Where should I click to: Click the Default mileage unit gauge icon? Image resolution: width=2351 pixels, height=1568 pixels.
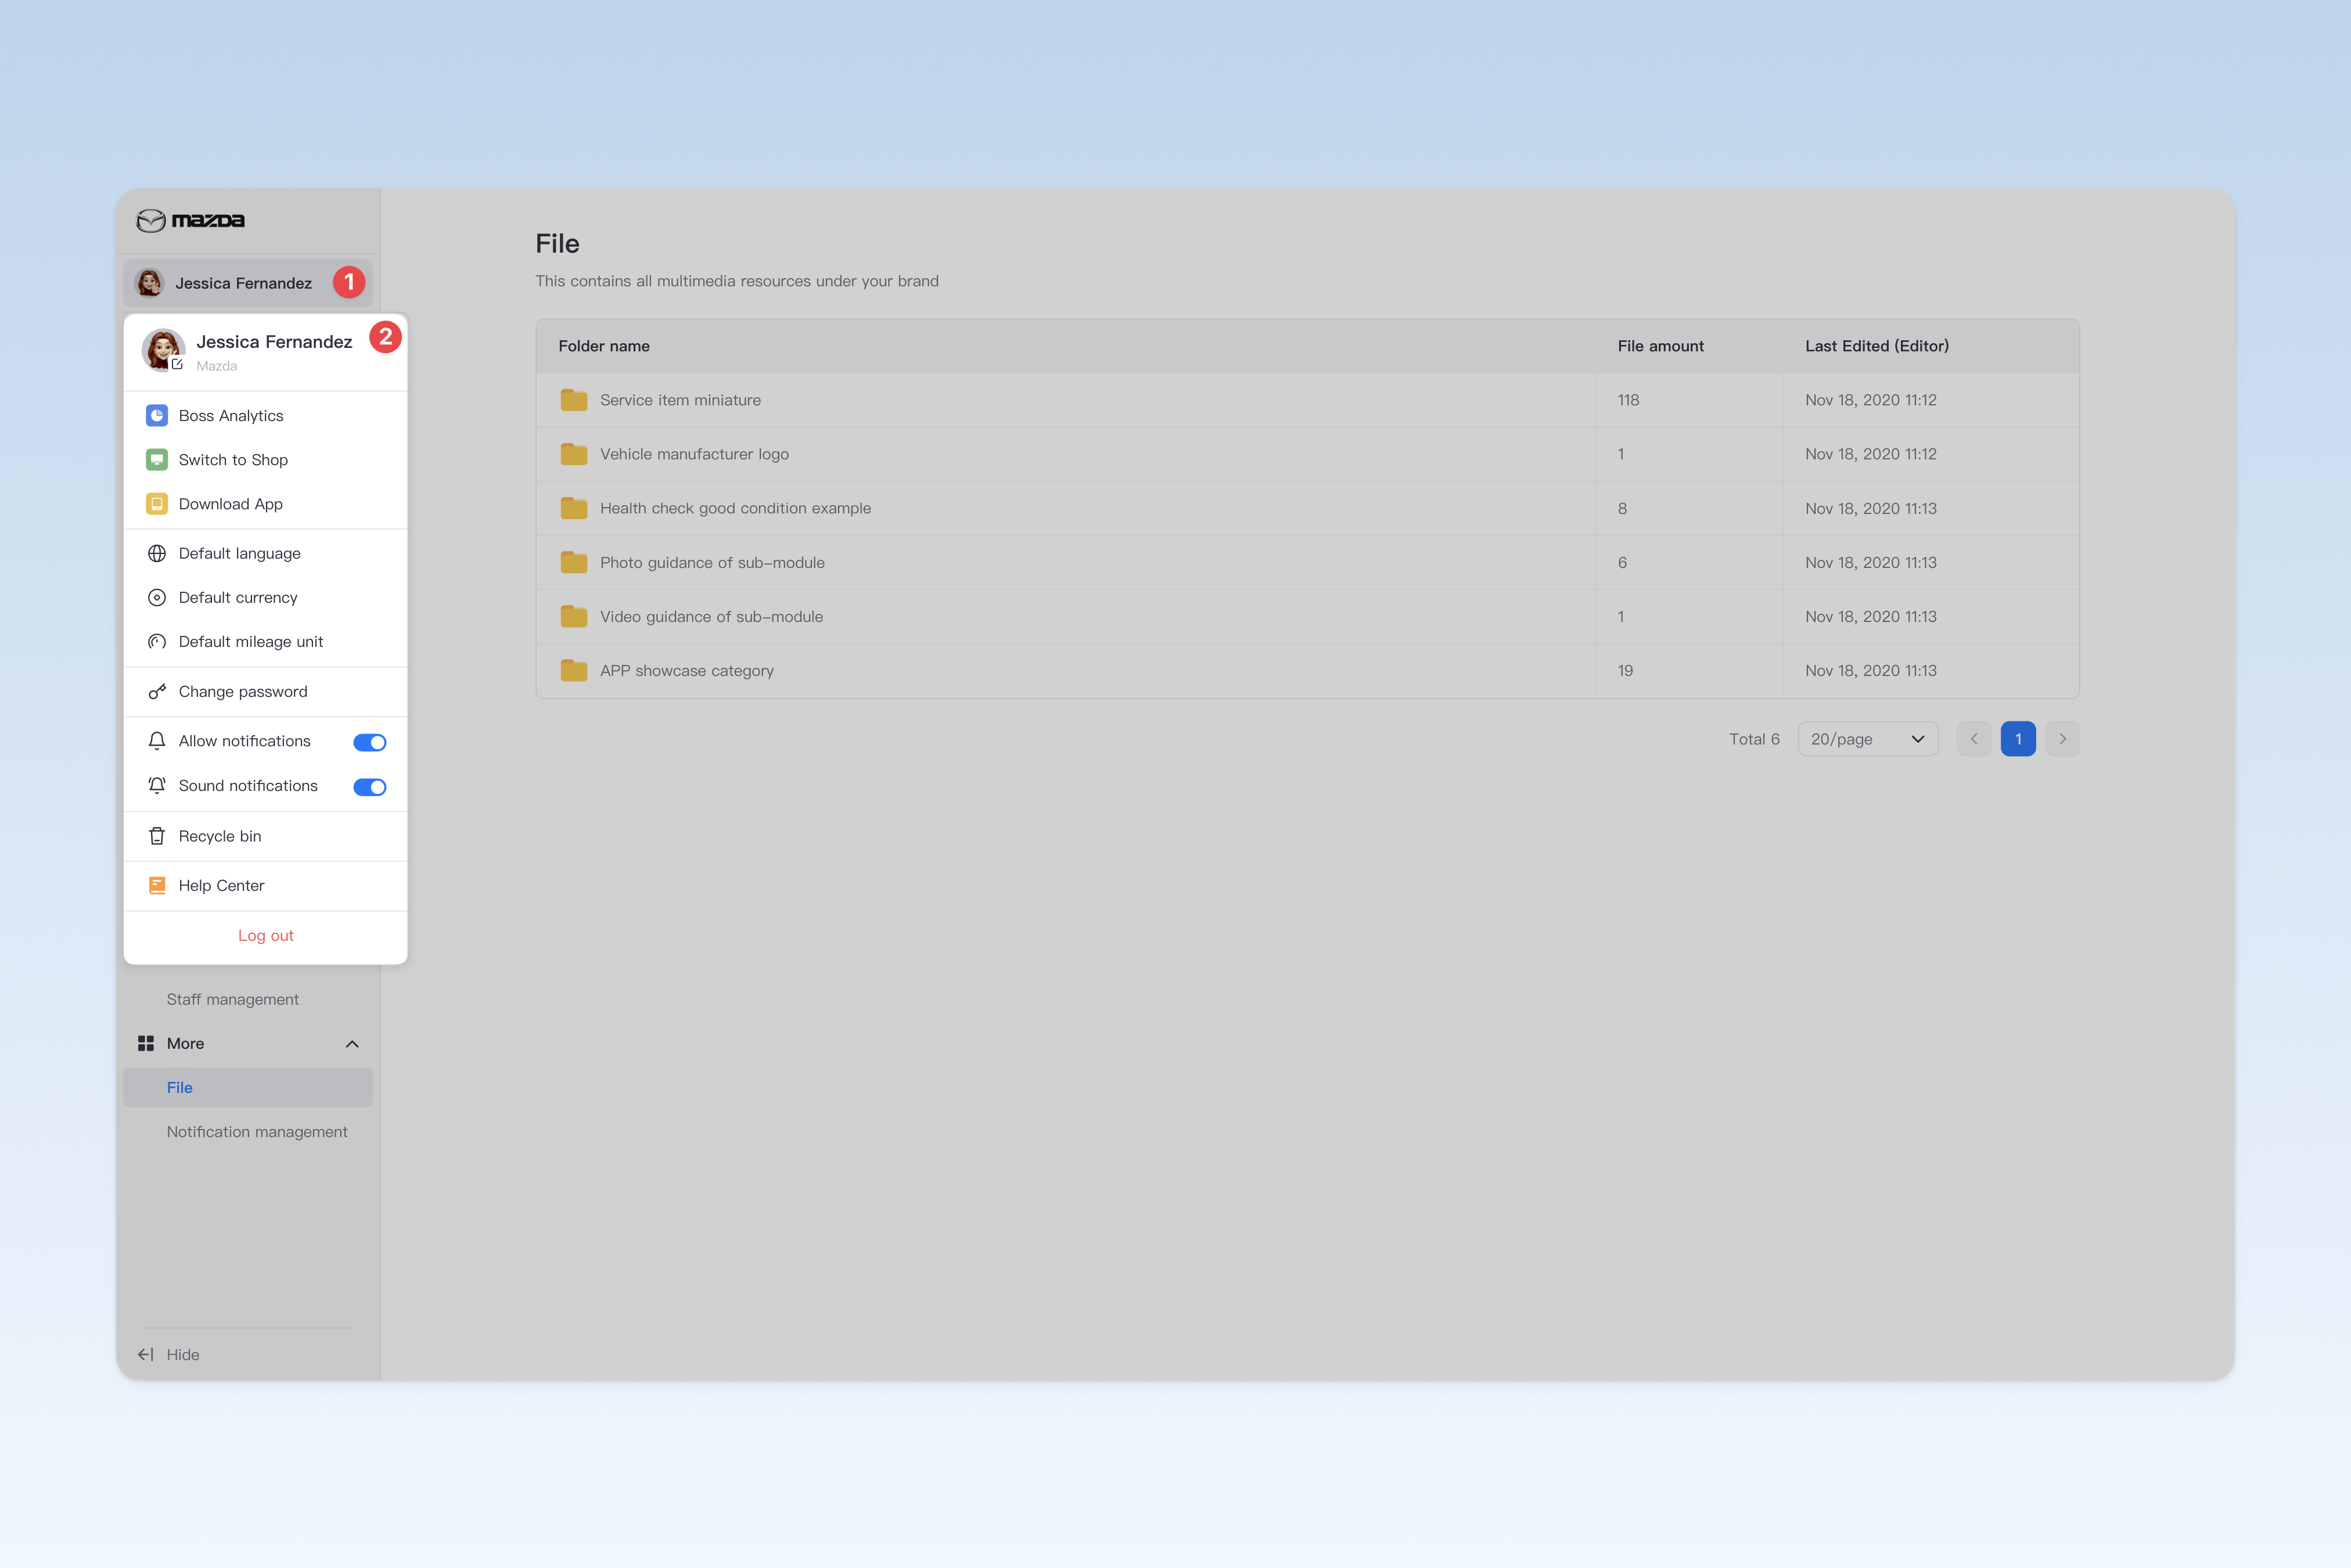click(157, 641)
